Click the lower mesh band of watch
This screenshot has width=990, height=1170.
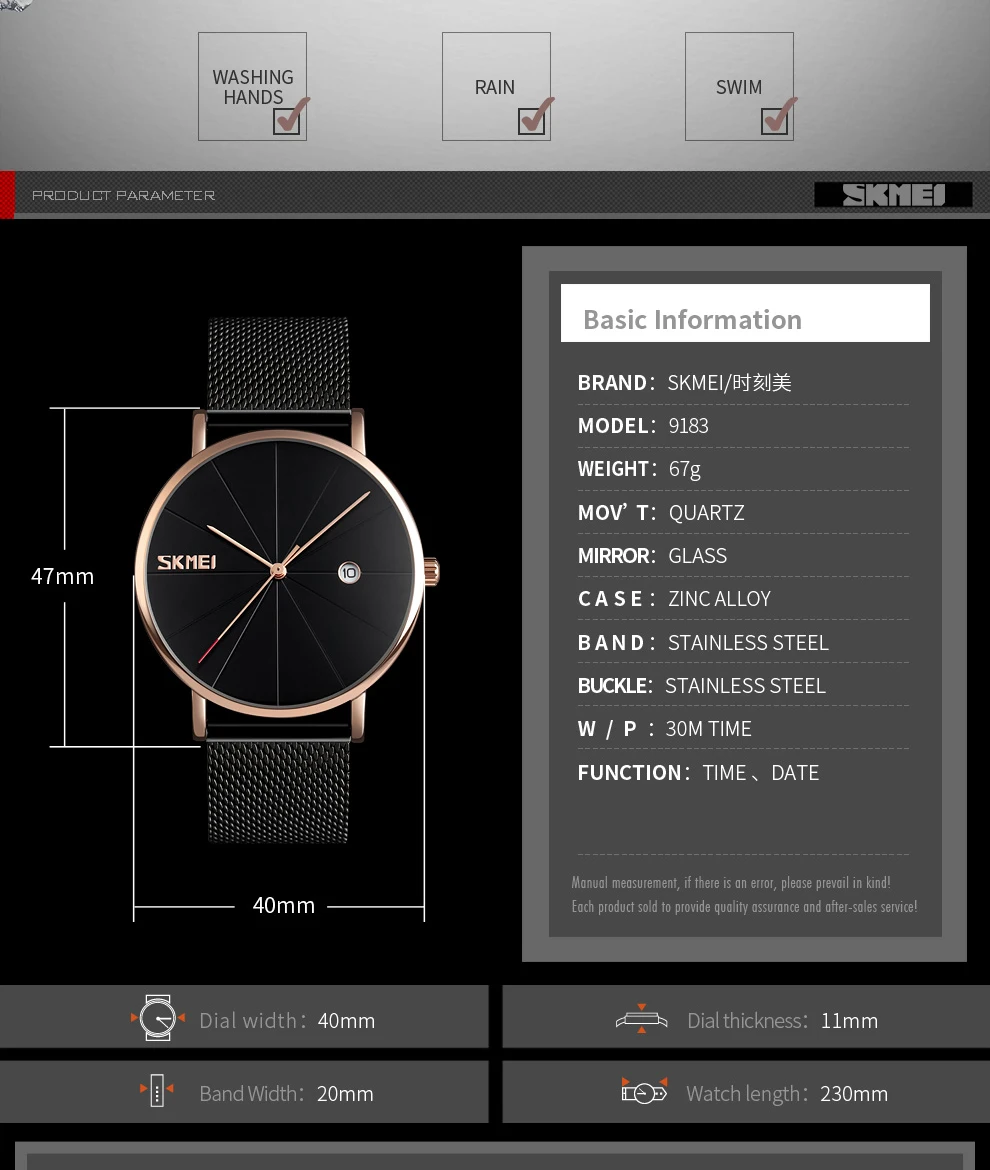tap(278, 792)
